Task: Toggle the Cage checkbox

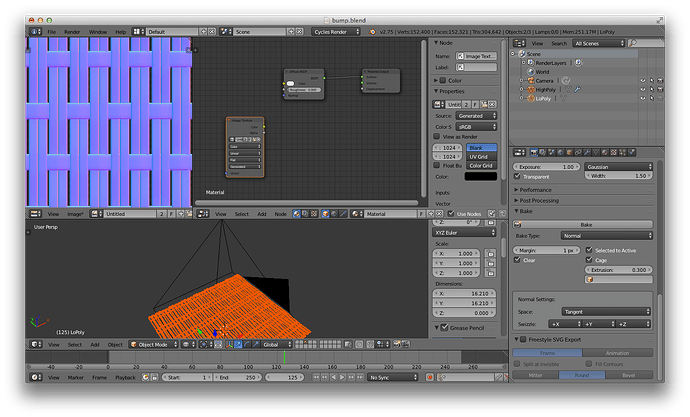Action: pyautogui.click(x=589, y=260)
